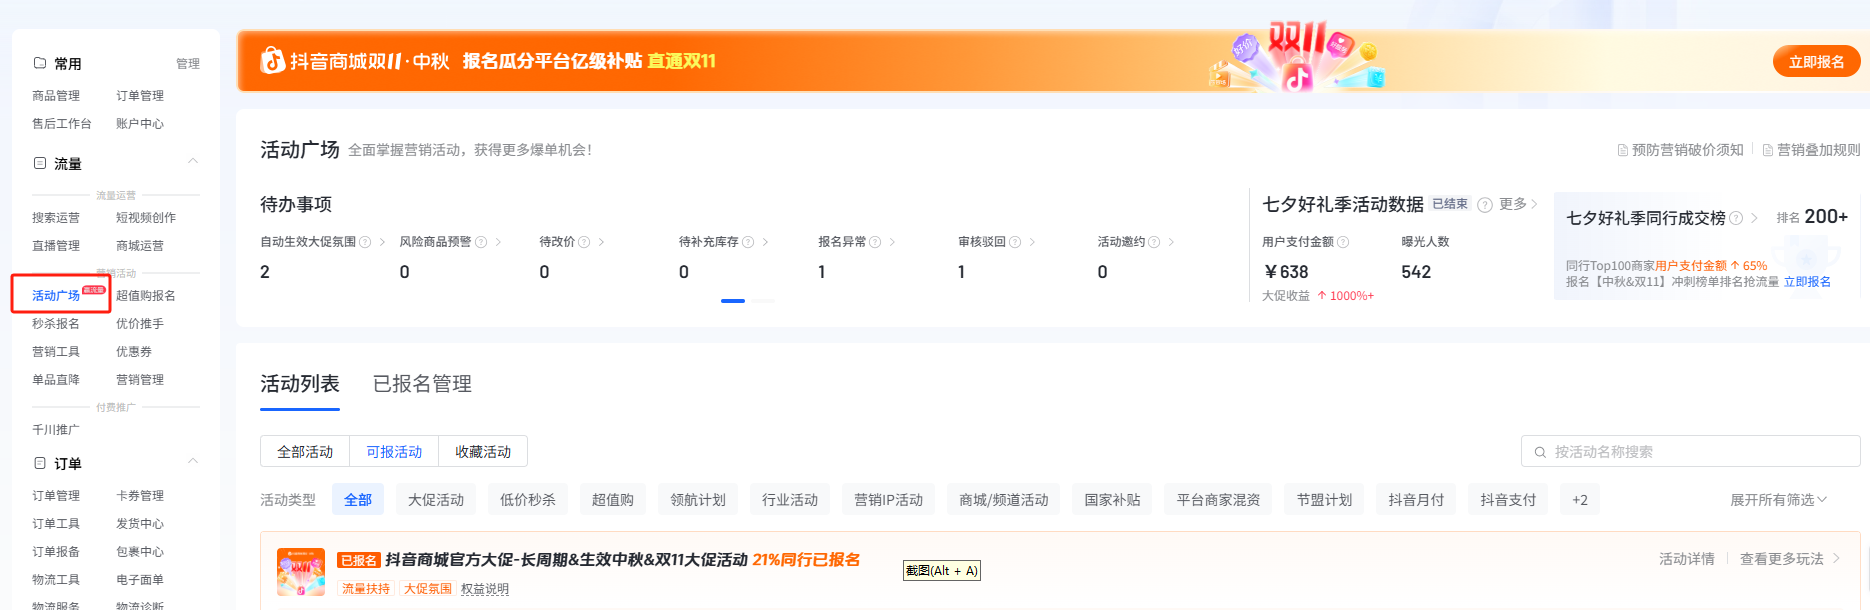Filter activity type by 营销IP活动

[x=889, y=500]
